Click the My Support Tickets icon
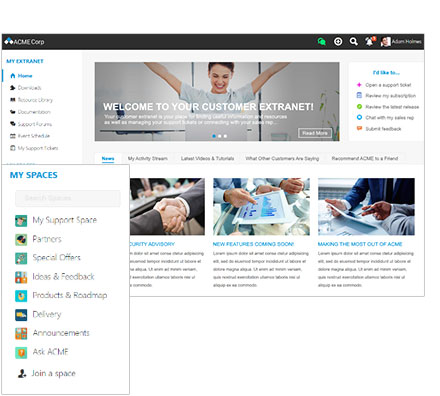Viewport: 440px width, 396px height. pos(13,148)
